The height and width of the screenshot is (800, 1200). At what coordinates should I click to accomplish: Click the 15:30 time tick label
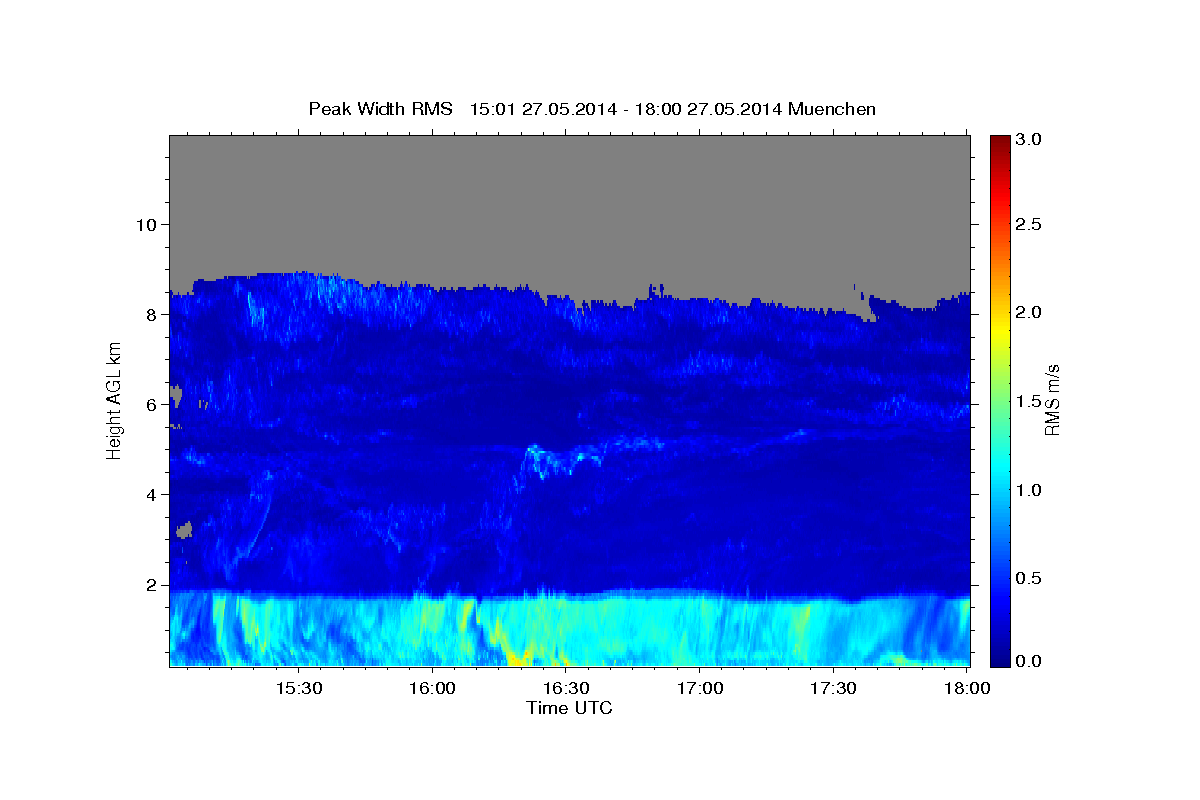(298, 689)
